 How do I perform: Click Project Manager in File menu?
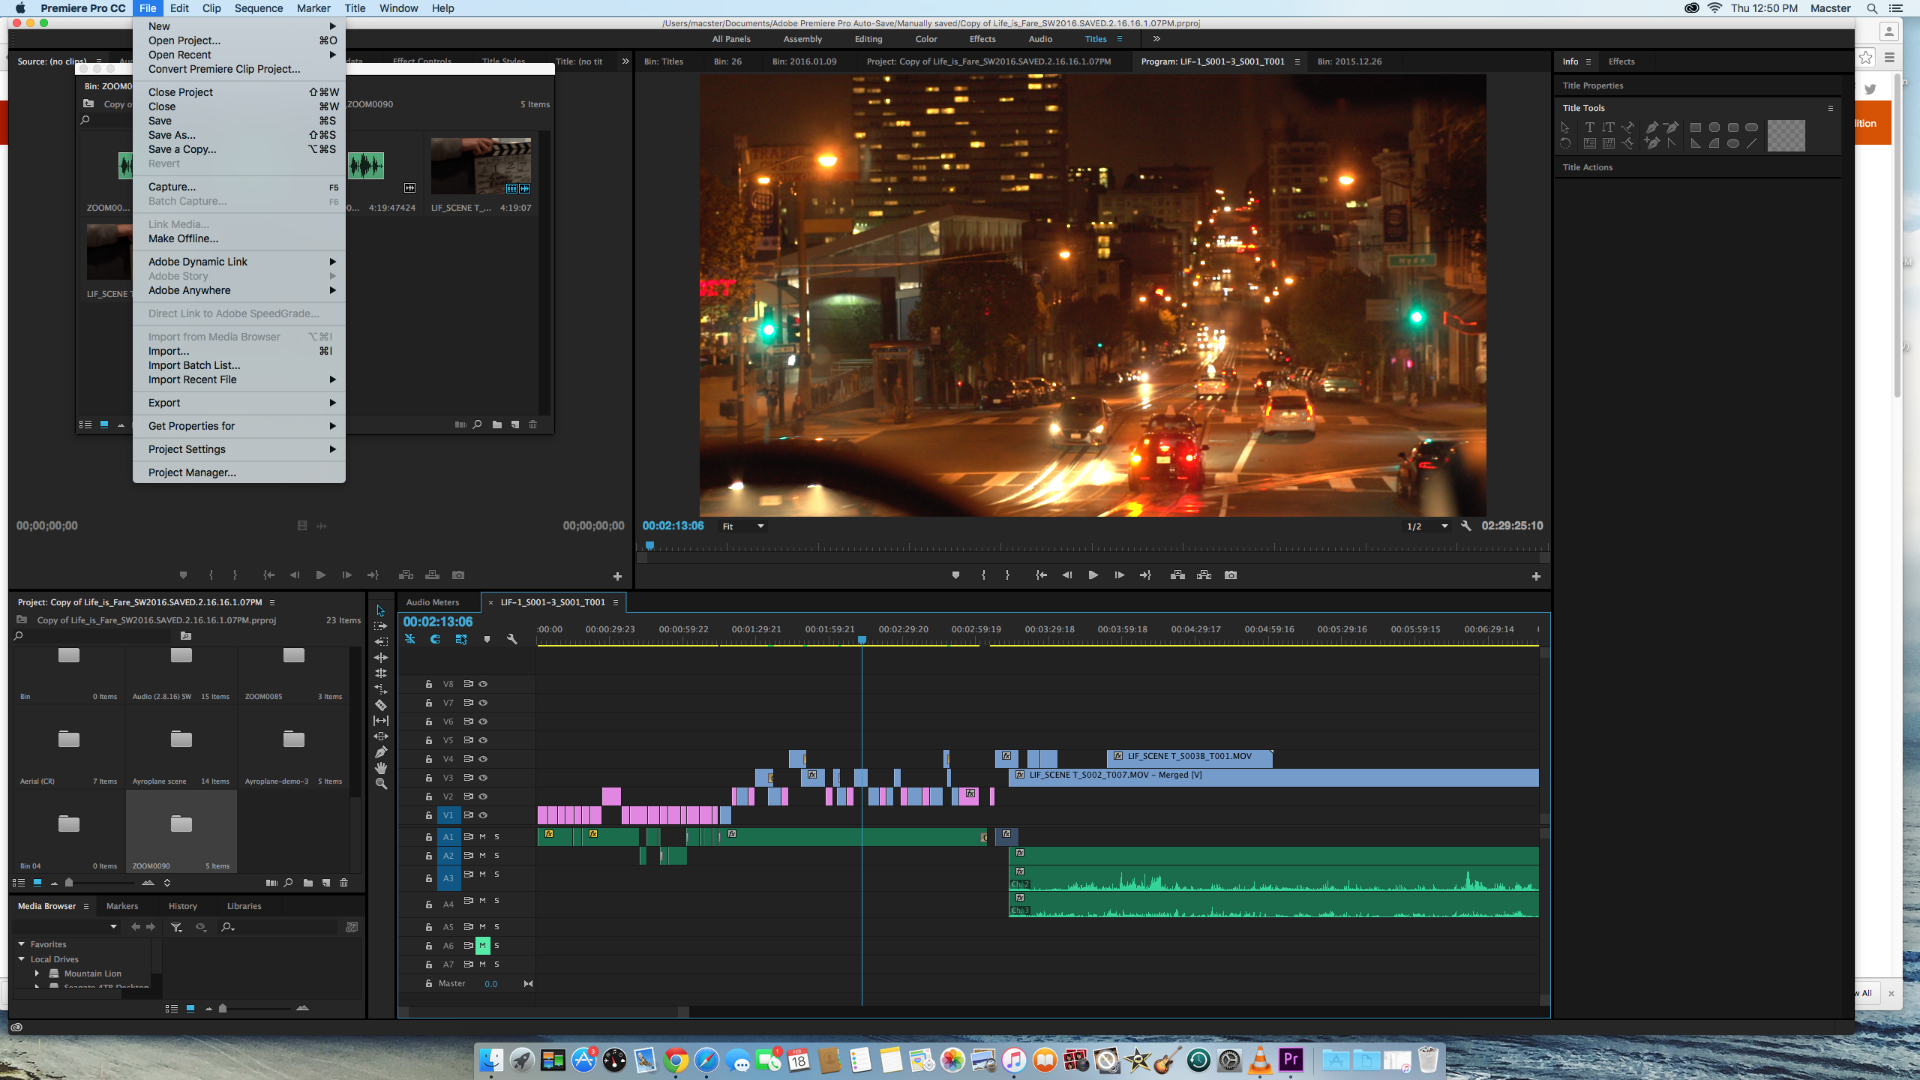(191, 472)
